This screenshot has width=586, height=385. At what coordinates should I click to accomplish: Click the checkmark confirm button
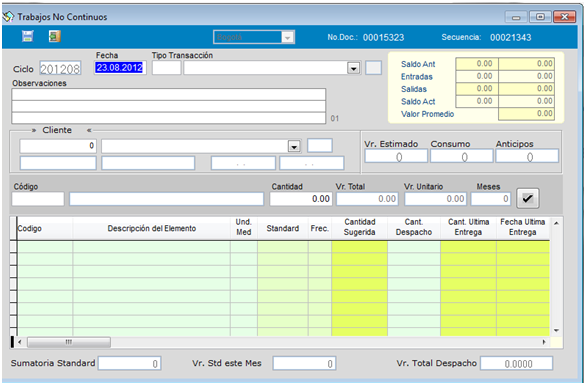[527, 198]
